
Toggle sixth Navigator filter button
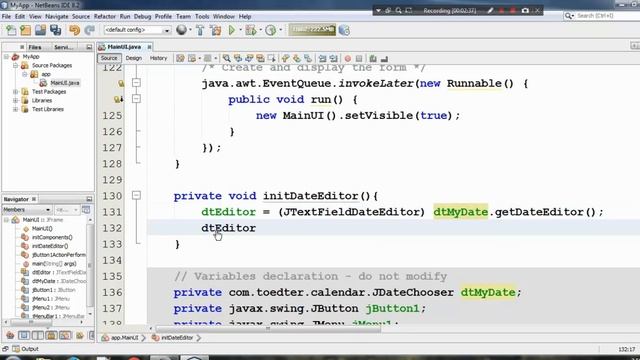tap(79, 336)
